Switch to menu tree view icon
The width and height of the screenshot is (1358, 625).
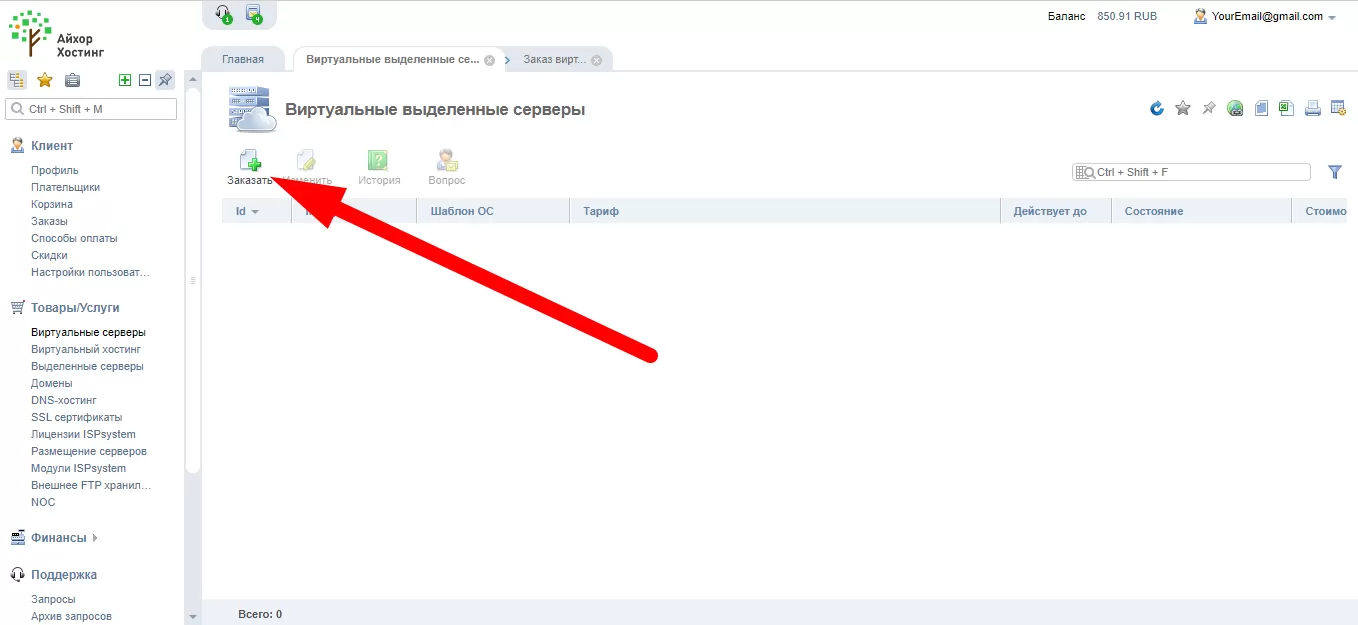click(17, 80)
